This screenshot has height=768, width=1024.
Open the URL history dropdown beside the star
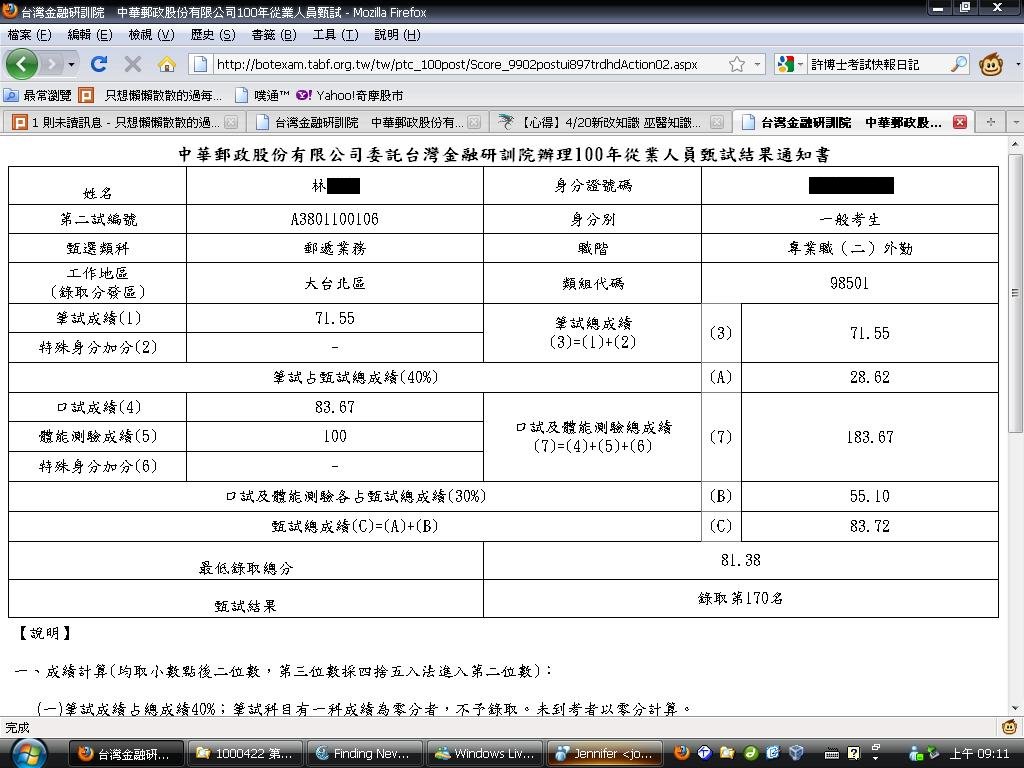coord(757,64)
